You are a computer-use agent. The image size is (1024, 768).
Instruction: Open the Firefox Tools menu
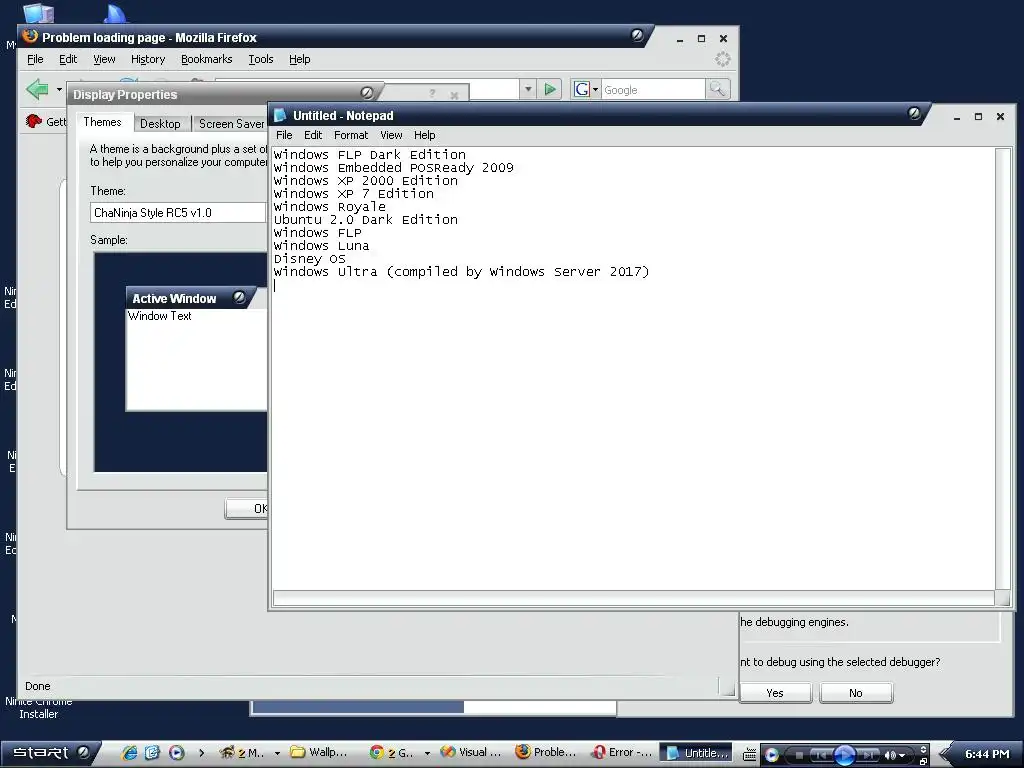(261, 59)
